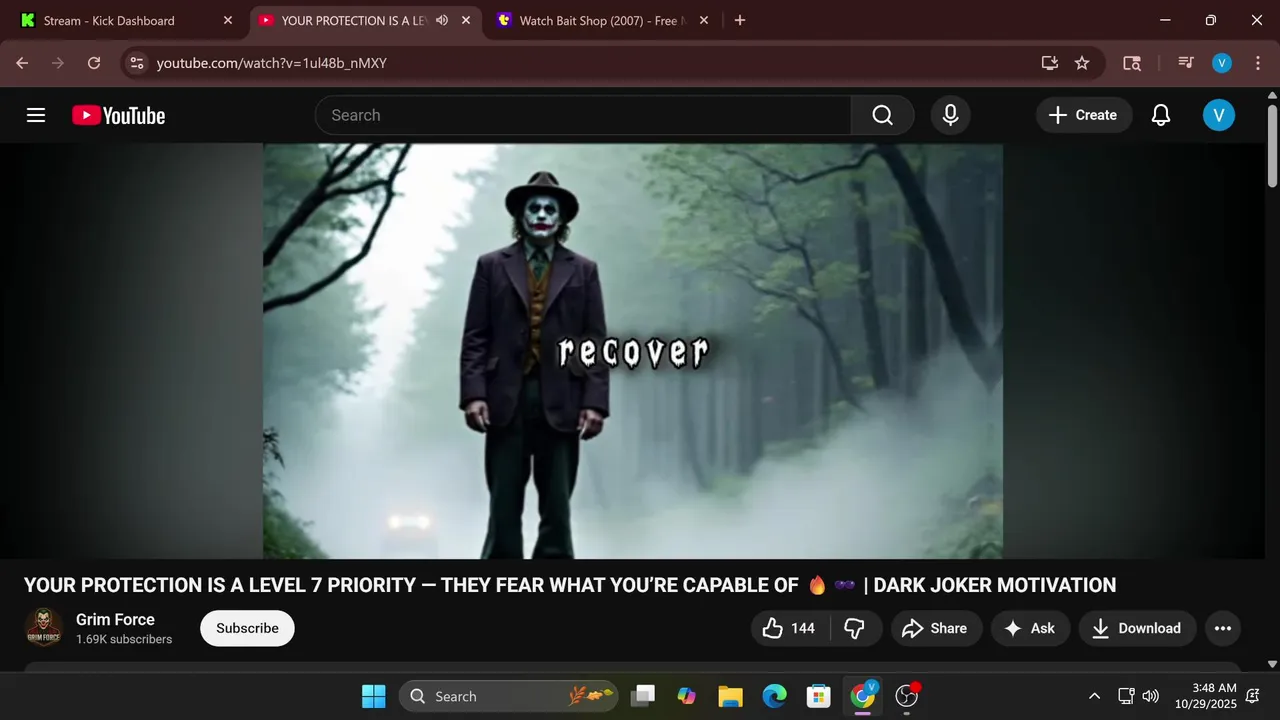Show hidden system tray icons
1280x720 pixels.
point(1094,696)
